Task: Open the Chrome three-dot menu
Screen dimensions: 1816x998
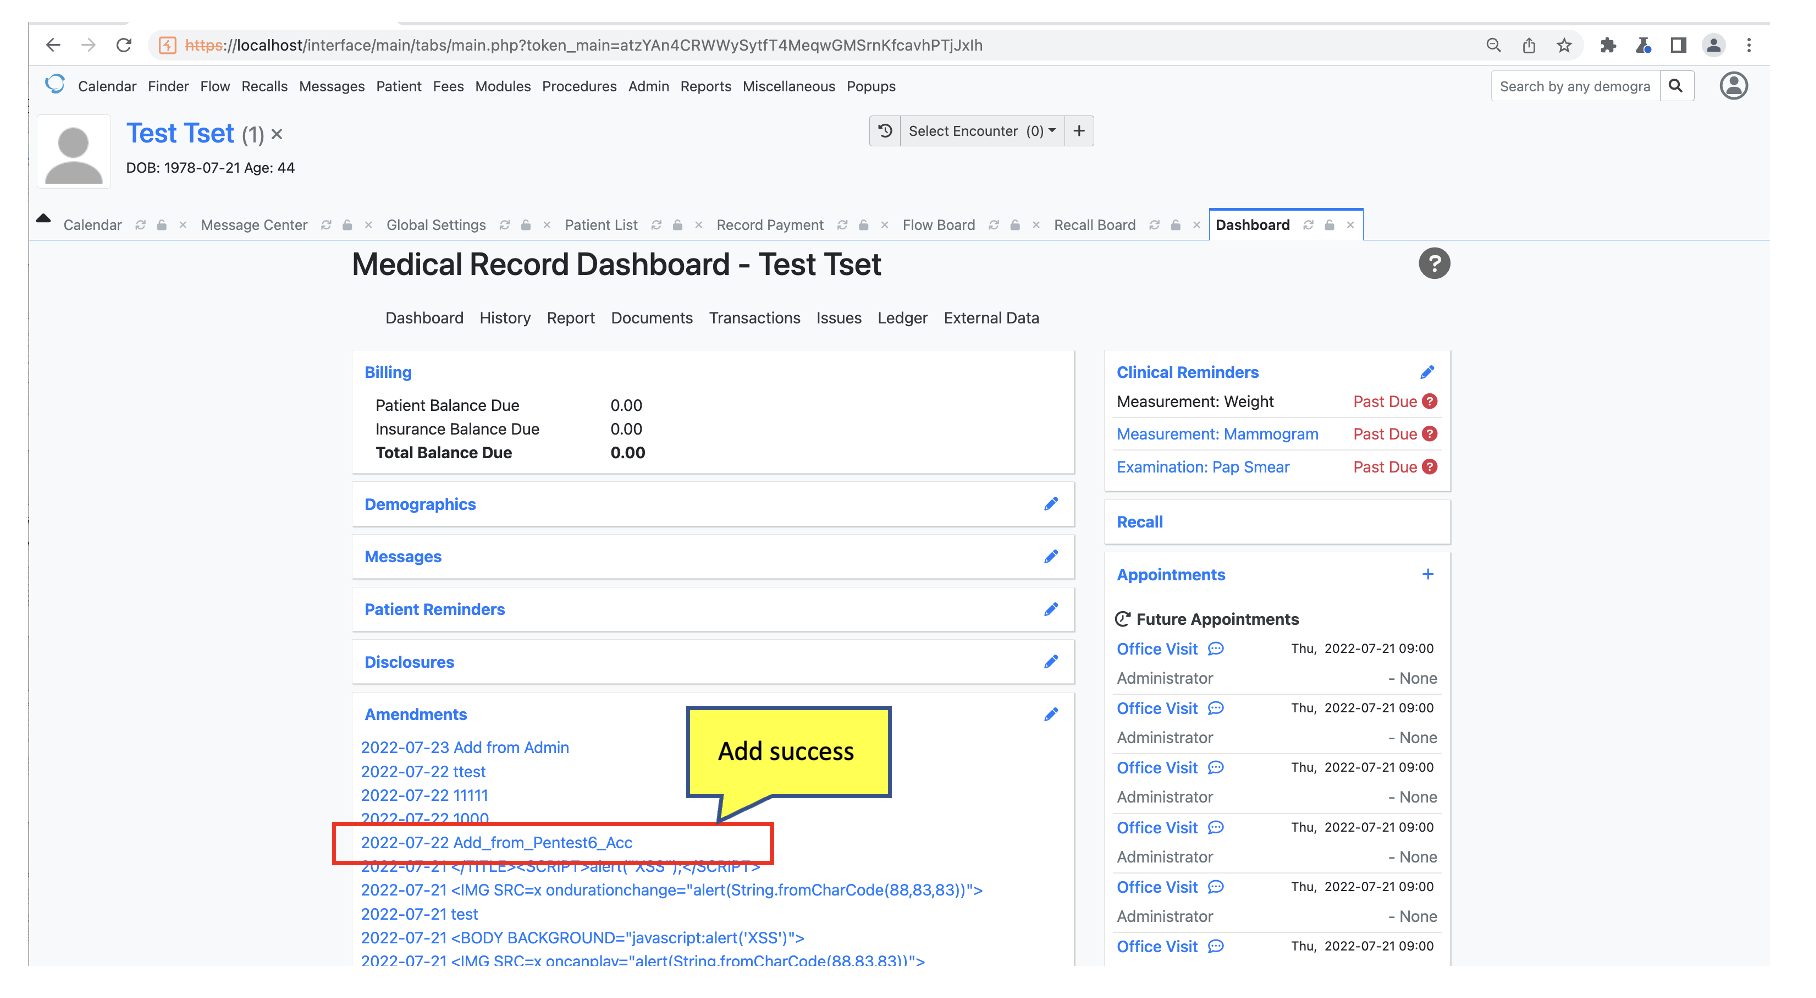Action: [1749, 45]
